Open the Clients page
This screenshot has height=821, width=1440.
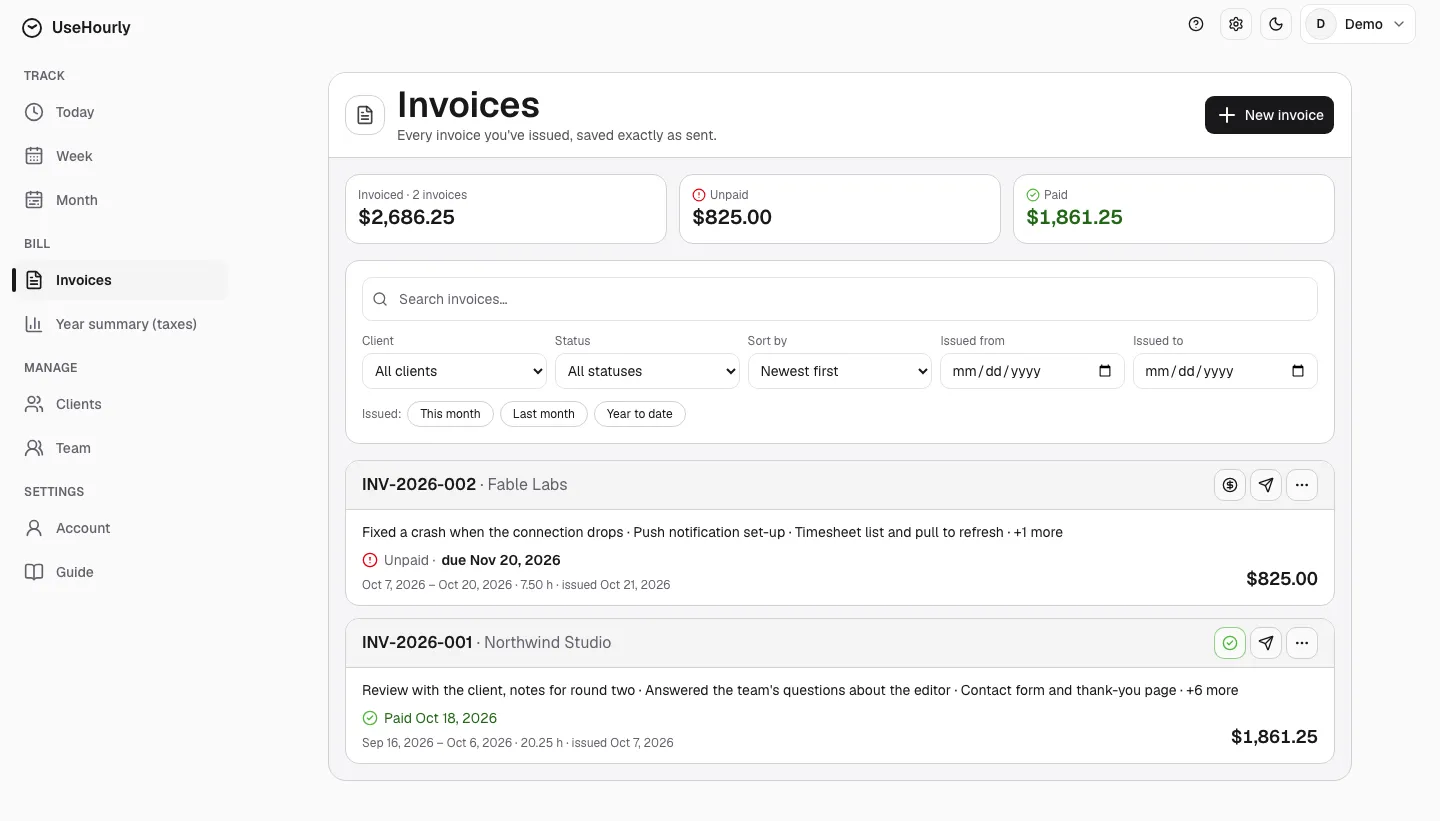[120, 404]
